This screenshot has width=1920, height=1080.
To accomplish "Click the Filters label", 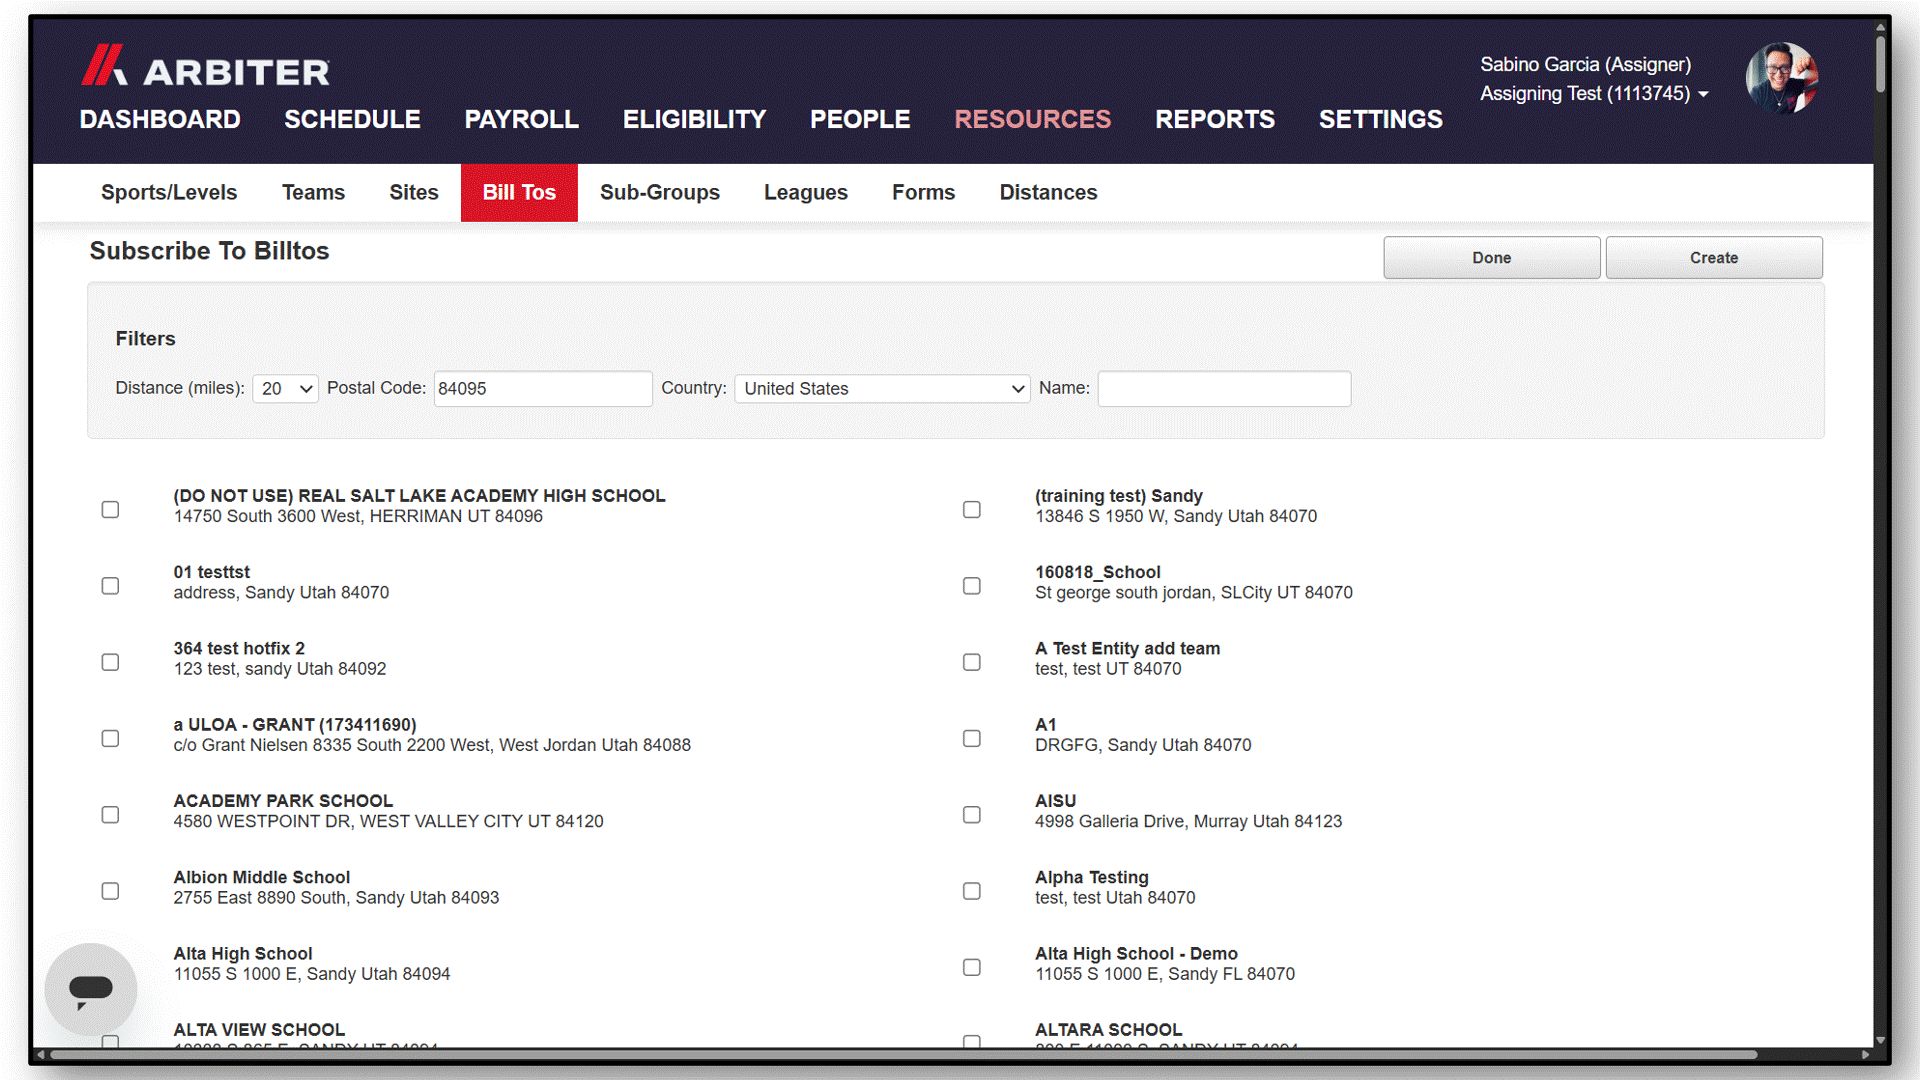I will coord(145,338).
